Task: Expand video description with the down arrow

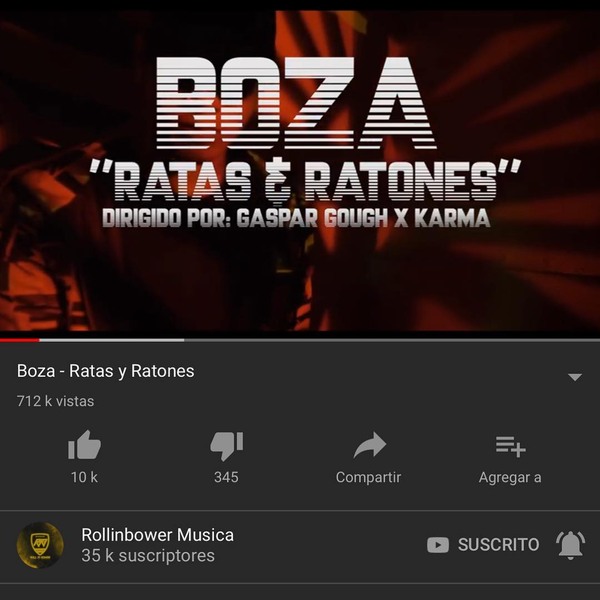Action: pos(575,377)
